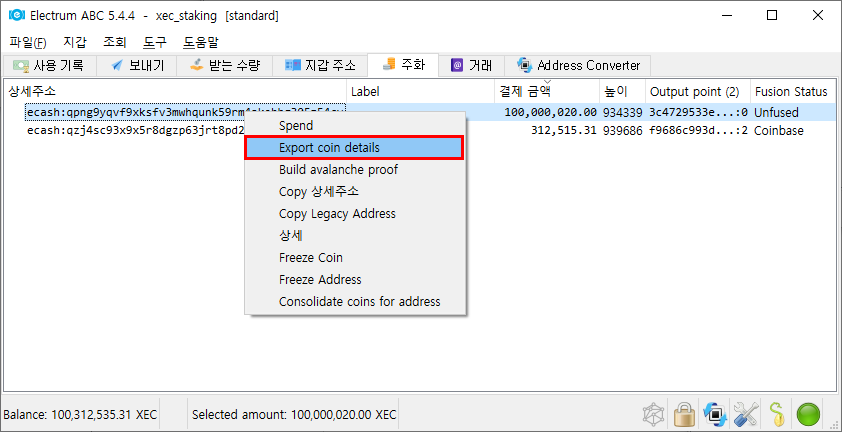Open the 도구 menu in menu bar
Viewport: 842px width, 432px height.
155,42
